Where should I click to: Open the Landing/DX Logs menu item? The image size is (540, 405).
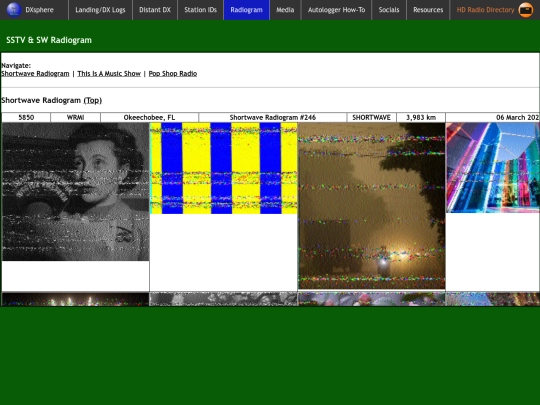coord(100,10)
